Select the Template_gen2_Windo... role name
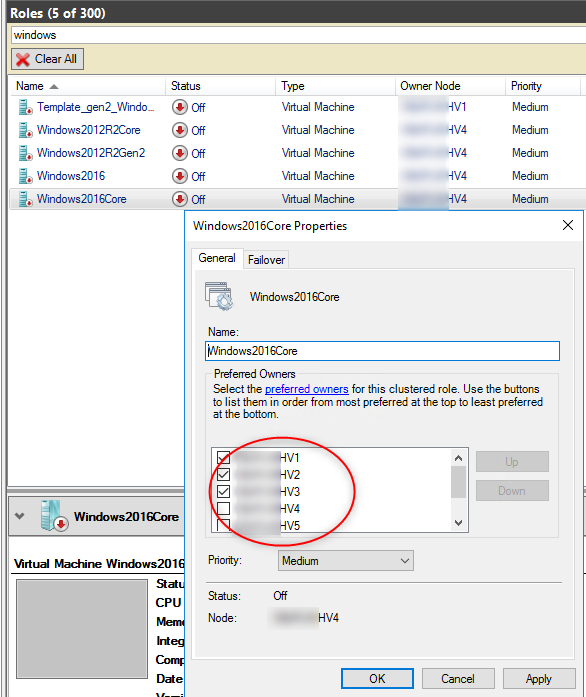586x697 pixels. pyautogui.click(x=96, y=107)
